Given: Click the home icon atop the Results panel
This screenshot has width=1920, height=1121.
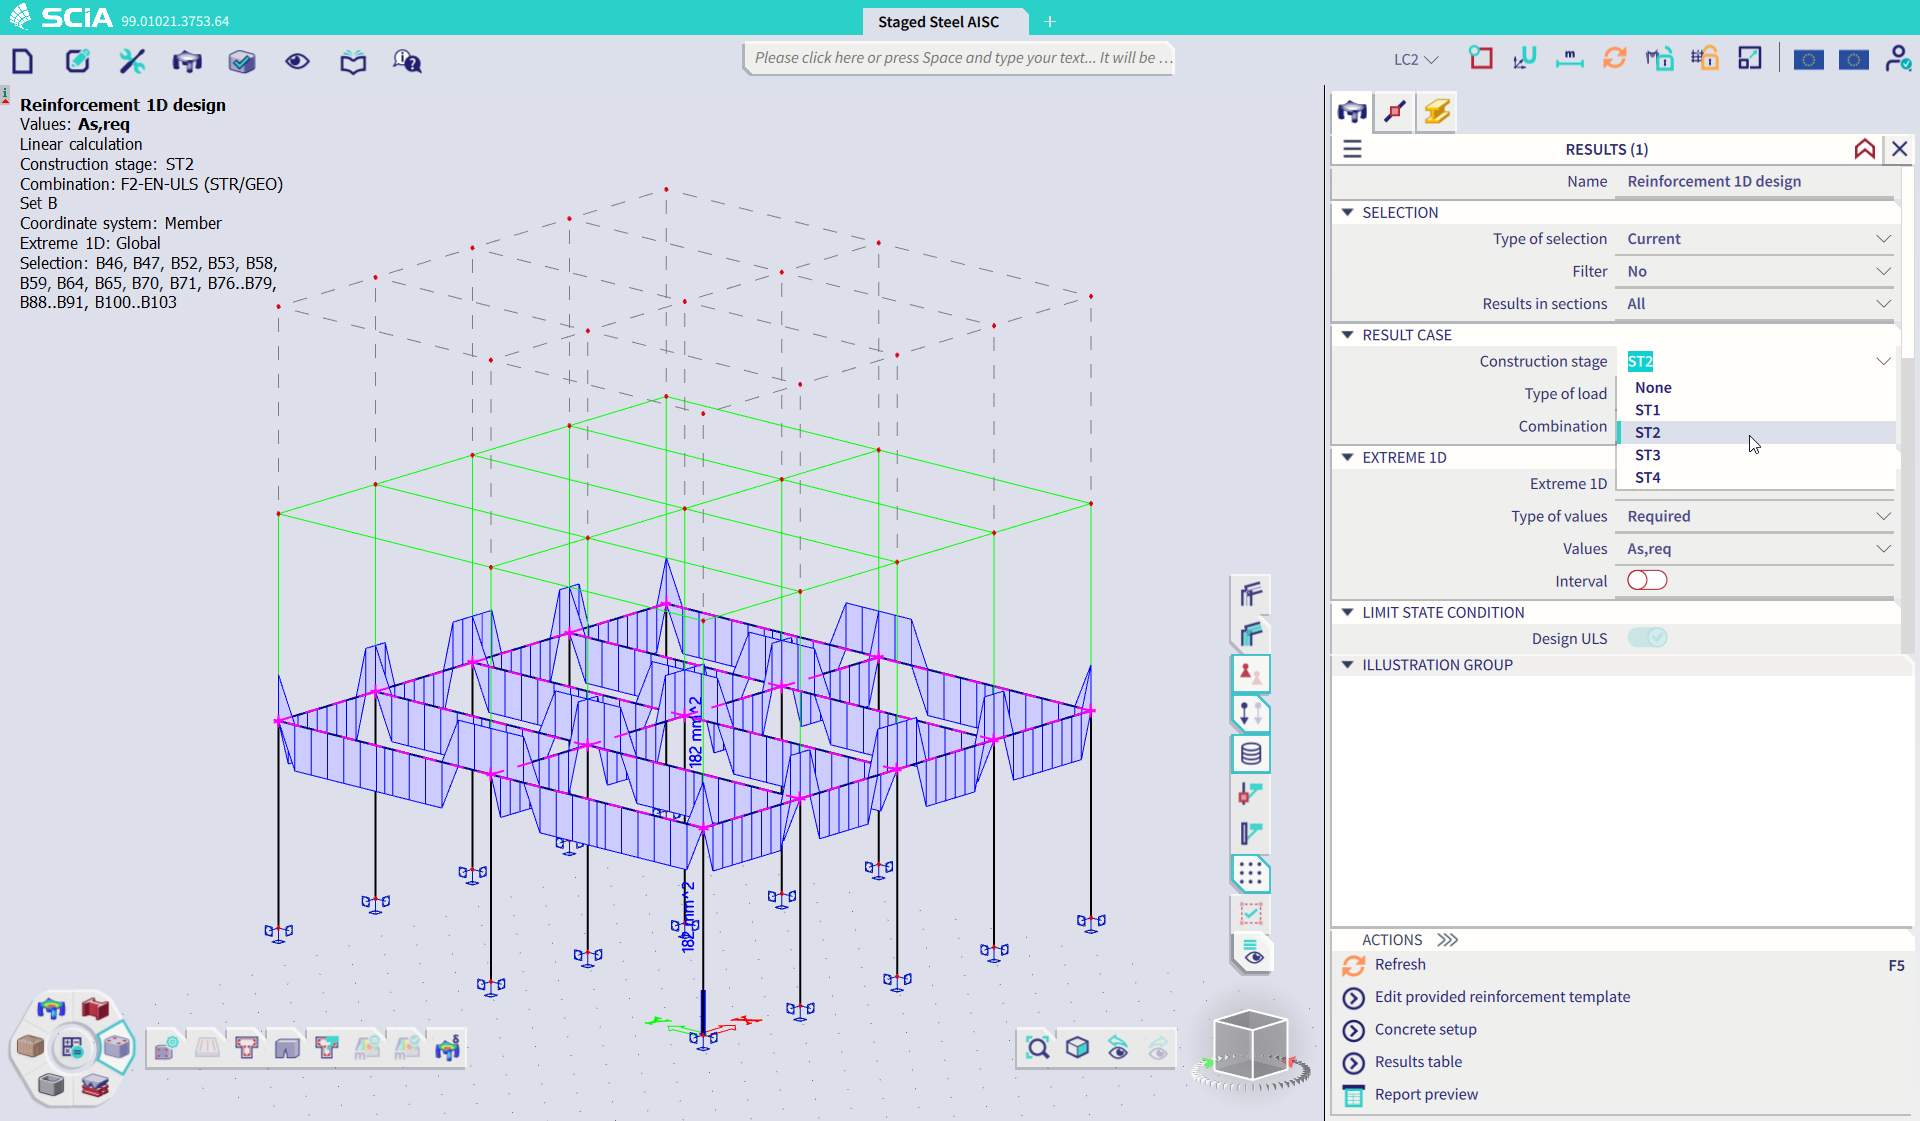Looking at the screenshot, I should pos(1865,148).
